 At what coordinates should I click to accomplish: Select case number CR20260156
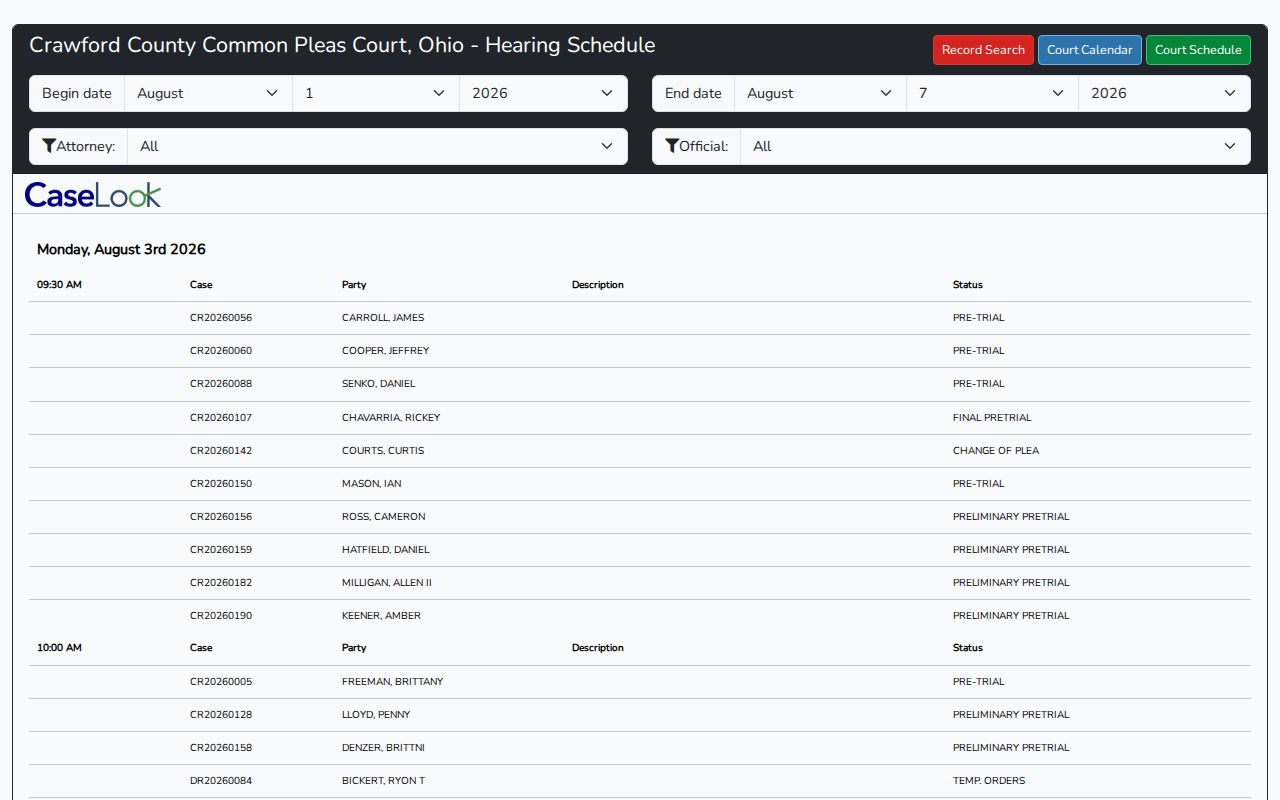(x=221, y=517)
